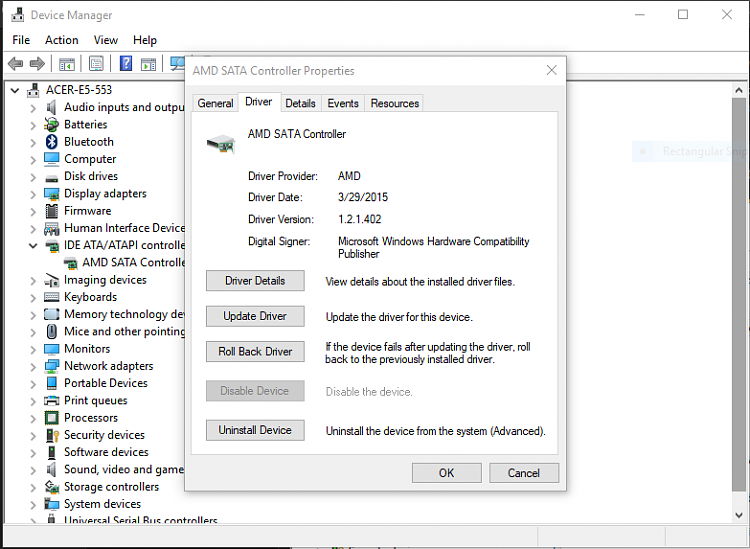Viewport: 750px width, 549px height.
Task: Click the driver date 3/29/2015
Action: click(x=363, y=198)
